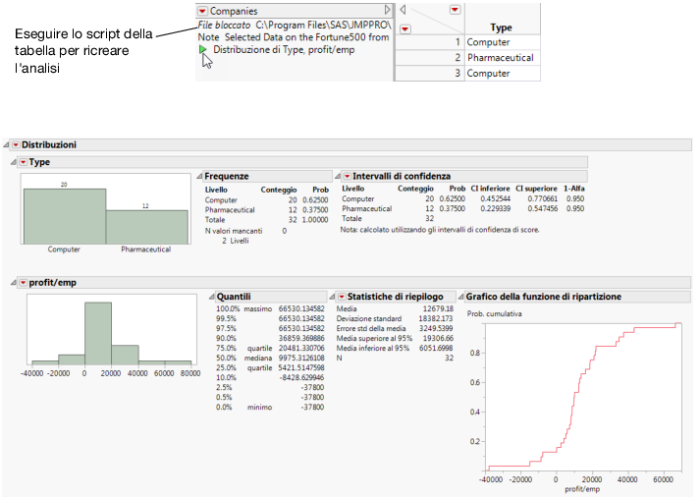Open the profit/emp red triangle menu
This screenshot has width=700, height=498.
(x=22, y=283)
